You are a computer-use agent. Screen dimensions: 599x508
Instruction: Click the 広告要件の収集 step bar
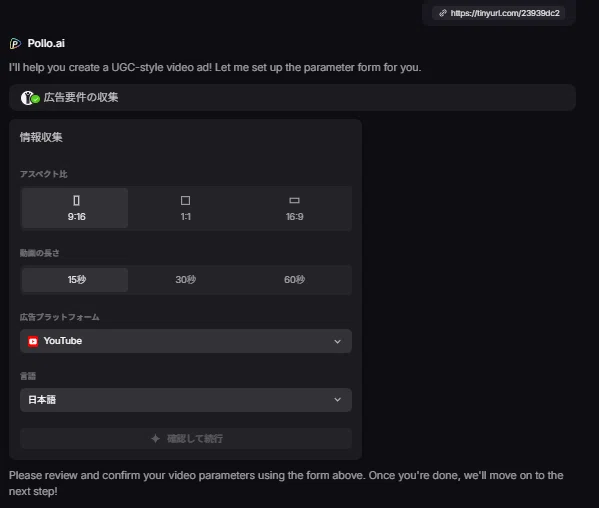pos(292,98)
